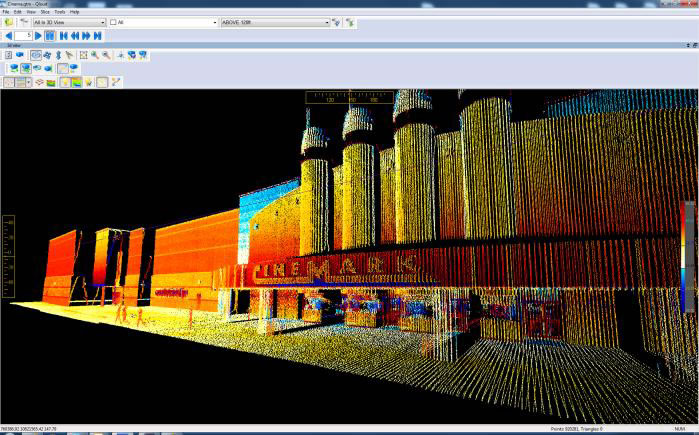The image size is (699, 435).
Task: Click the yellow open-file icon
Action: tap(8, 22)
